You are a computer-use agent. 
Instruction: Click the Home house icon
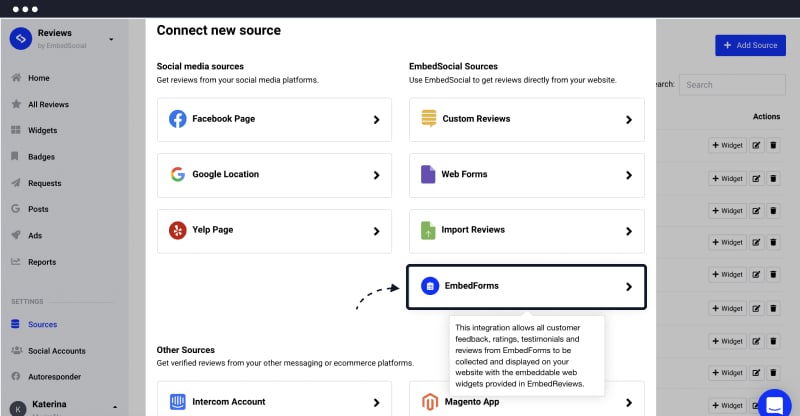[16, 78]
